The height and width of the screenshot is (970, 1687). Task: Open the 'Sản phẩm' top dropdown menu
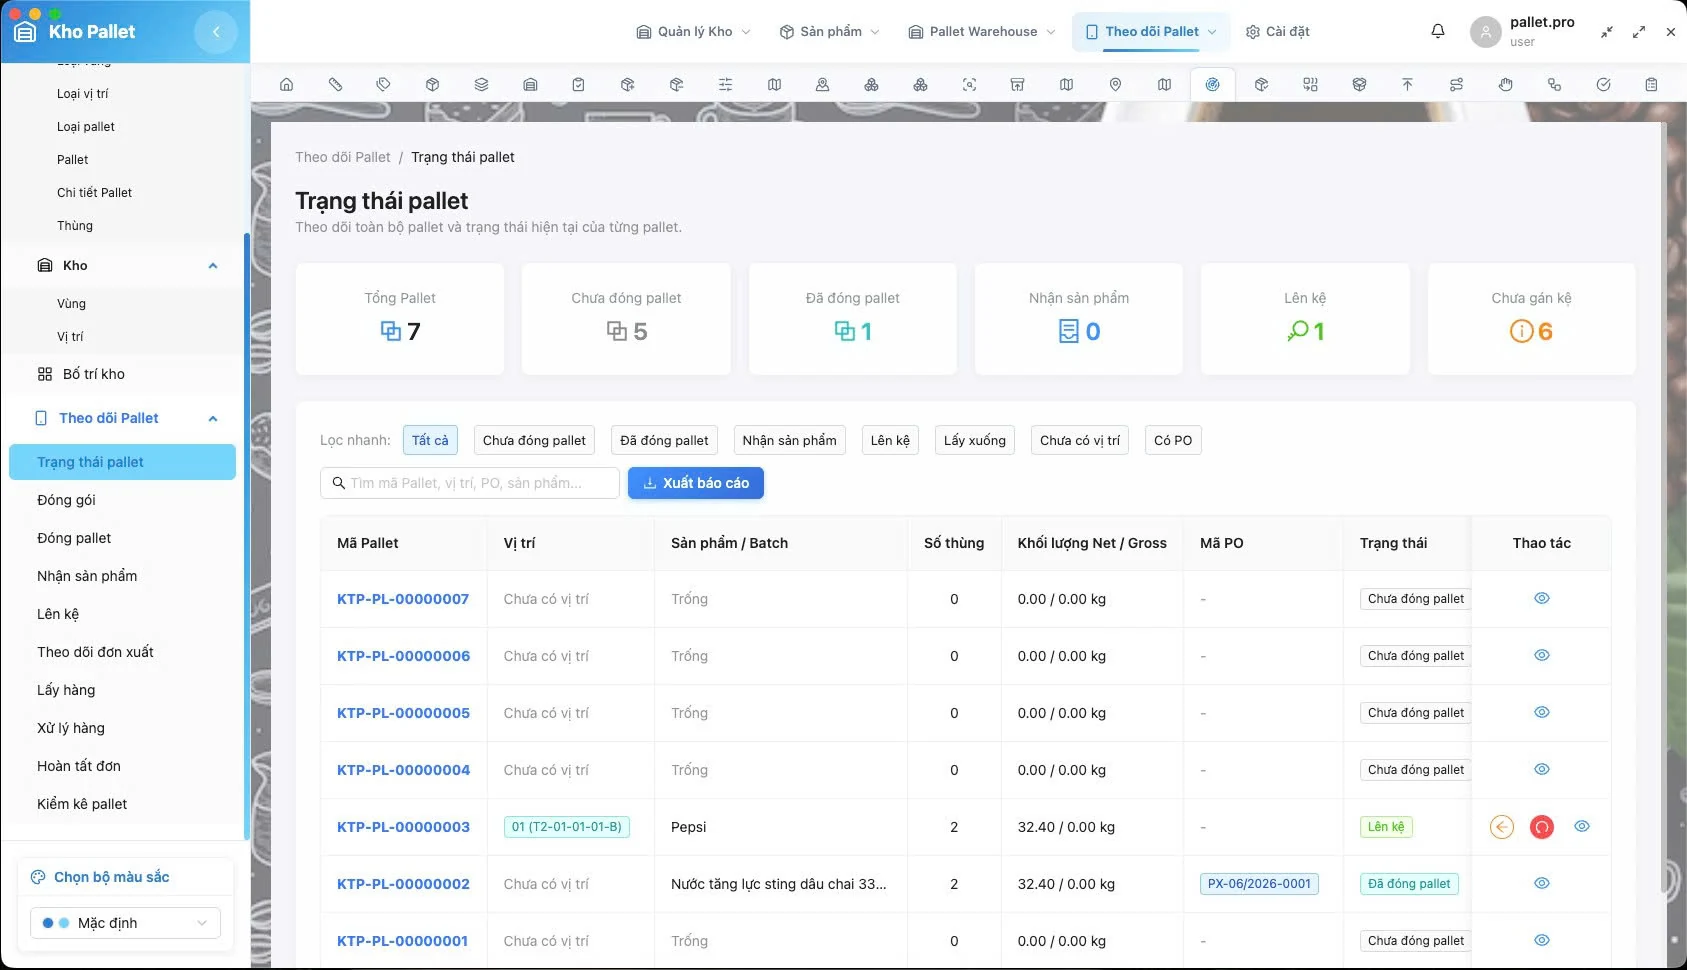[x=829, y=32]
